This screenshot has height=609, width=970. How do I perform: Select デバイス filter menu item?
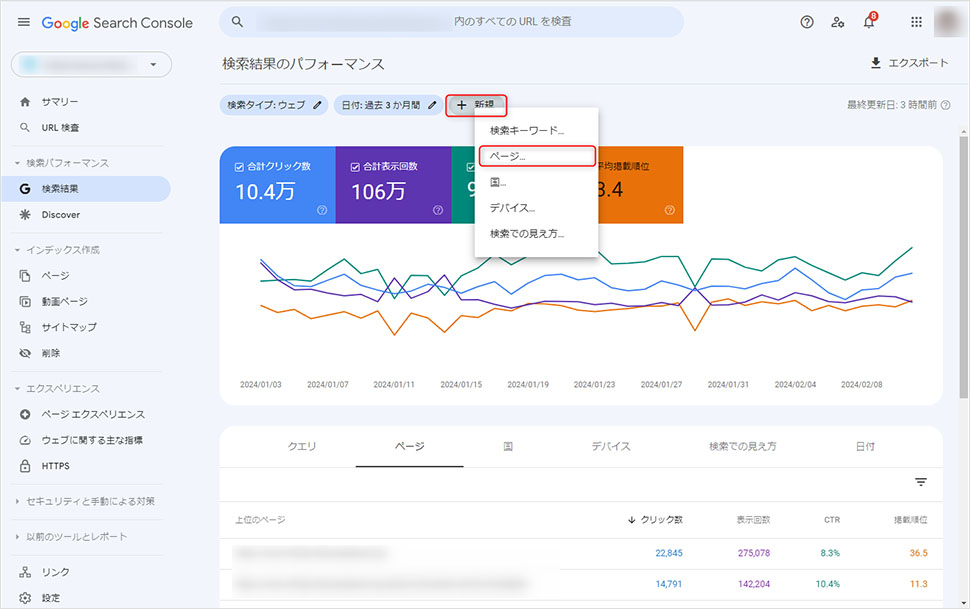(x=536, y=208)
